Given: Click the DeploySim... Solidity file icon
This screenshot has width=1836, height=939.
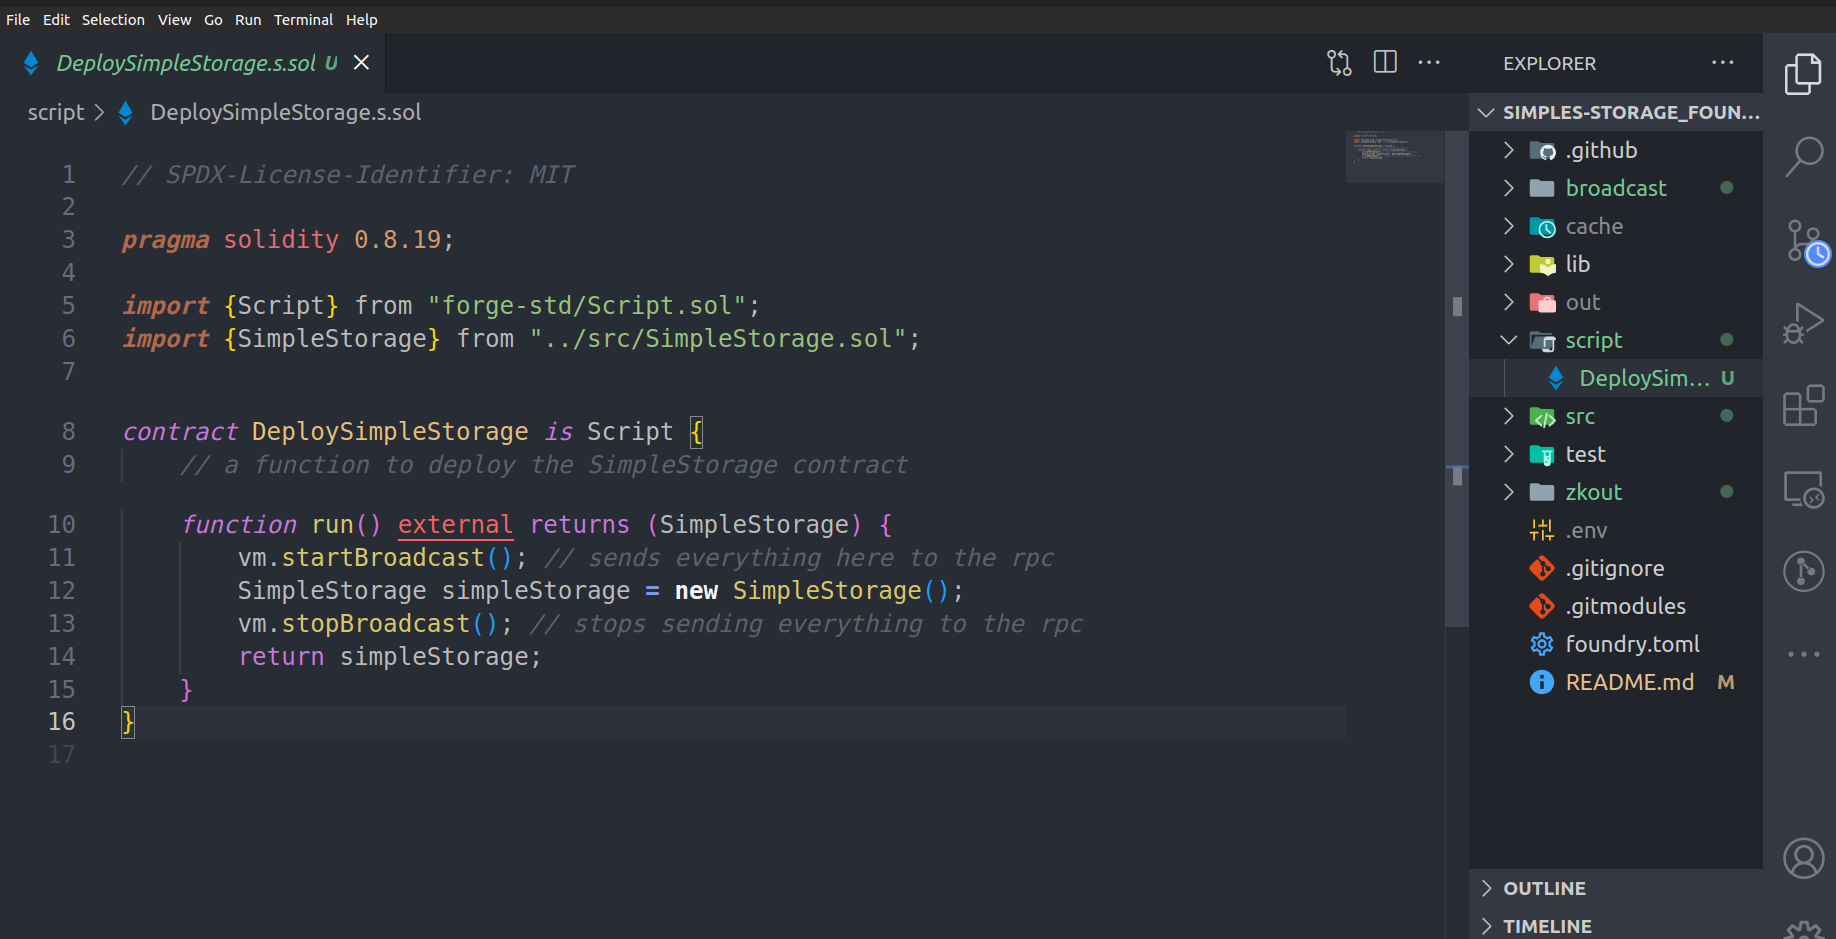Looking at the screenshot, I should [x=1556, y=378].
